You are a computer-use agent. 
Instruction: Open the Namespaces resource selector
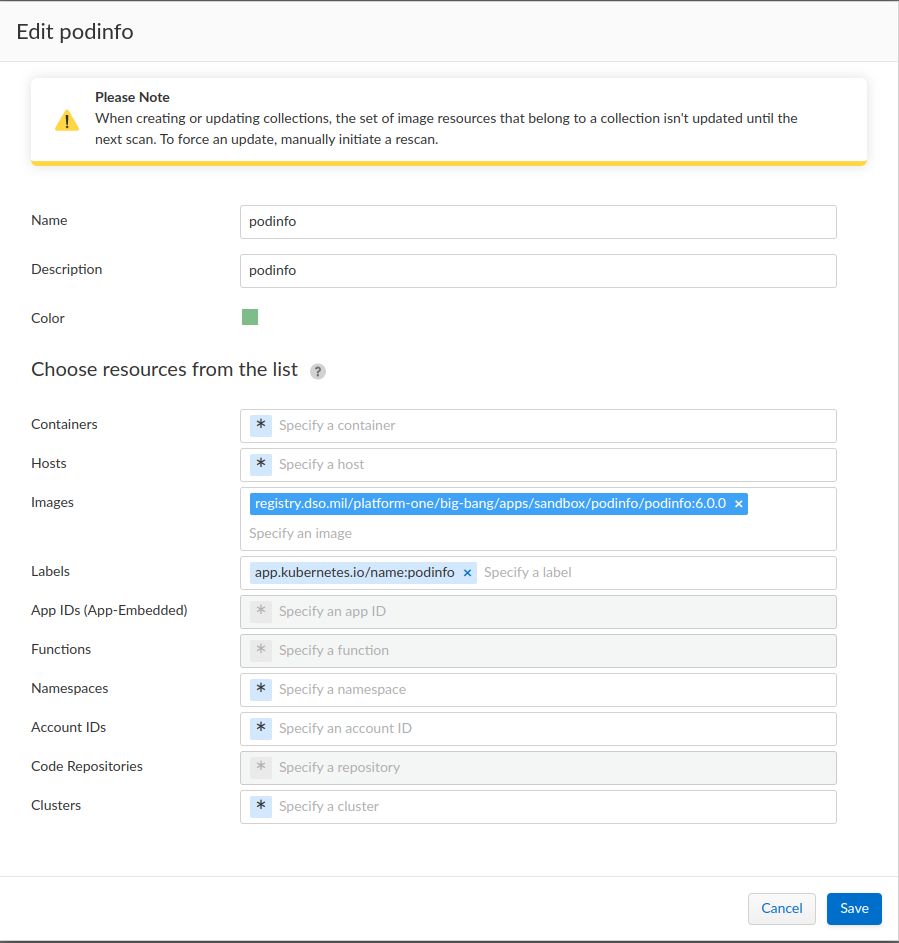tap(550, 689)
